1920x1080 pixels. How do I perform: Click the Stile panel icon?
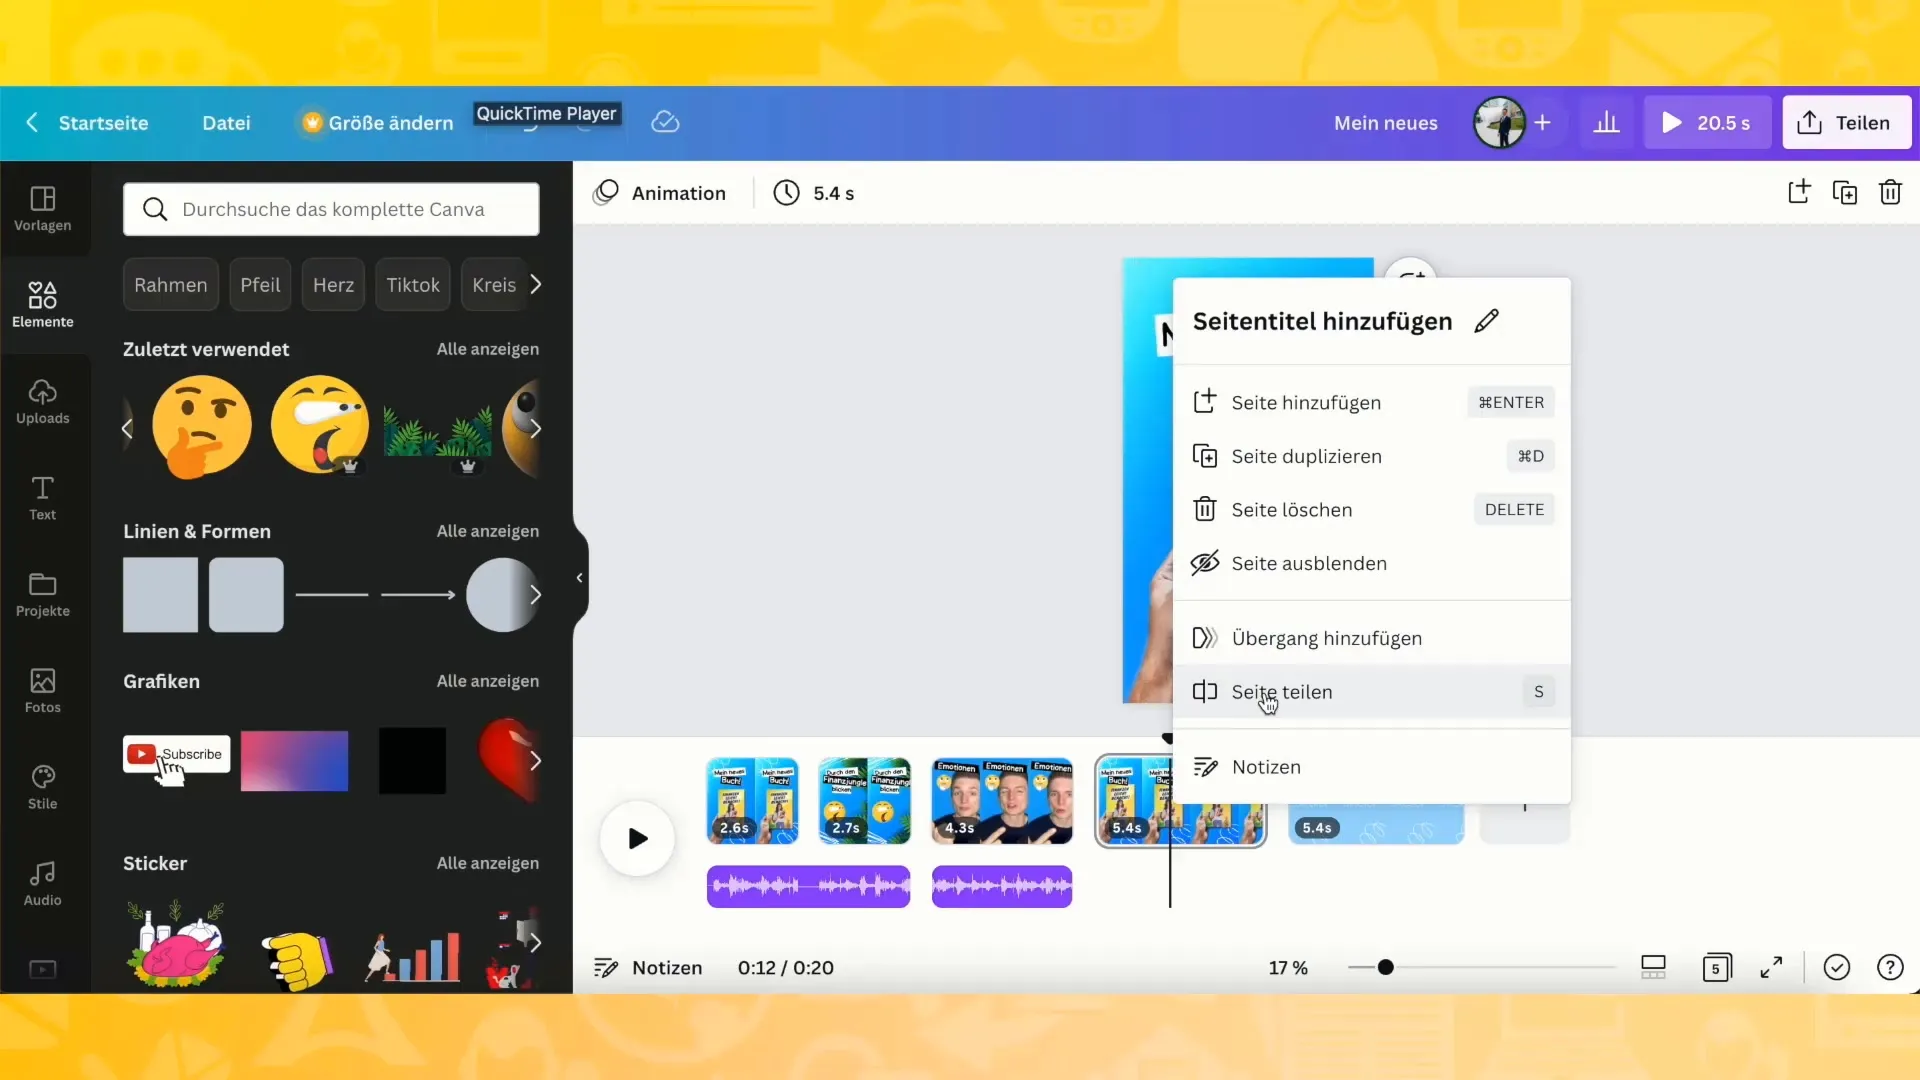(x=42, y=778)
